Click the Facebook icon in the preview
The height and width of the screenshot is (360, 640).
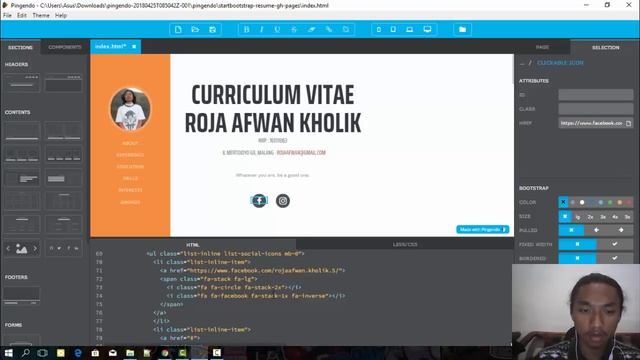[259, 200]
